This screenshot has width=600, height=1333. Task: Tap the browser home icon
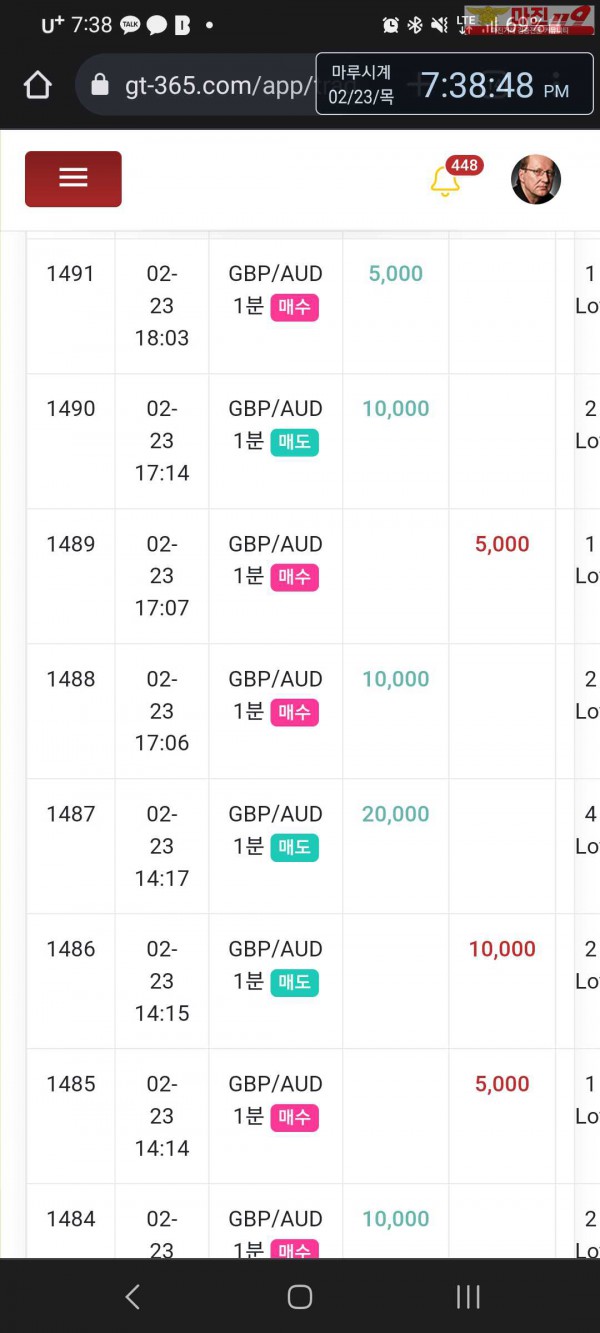coord(37,85)
